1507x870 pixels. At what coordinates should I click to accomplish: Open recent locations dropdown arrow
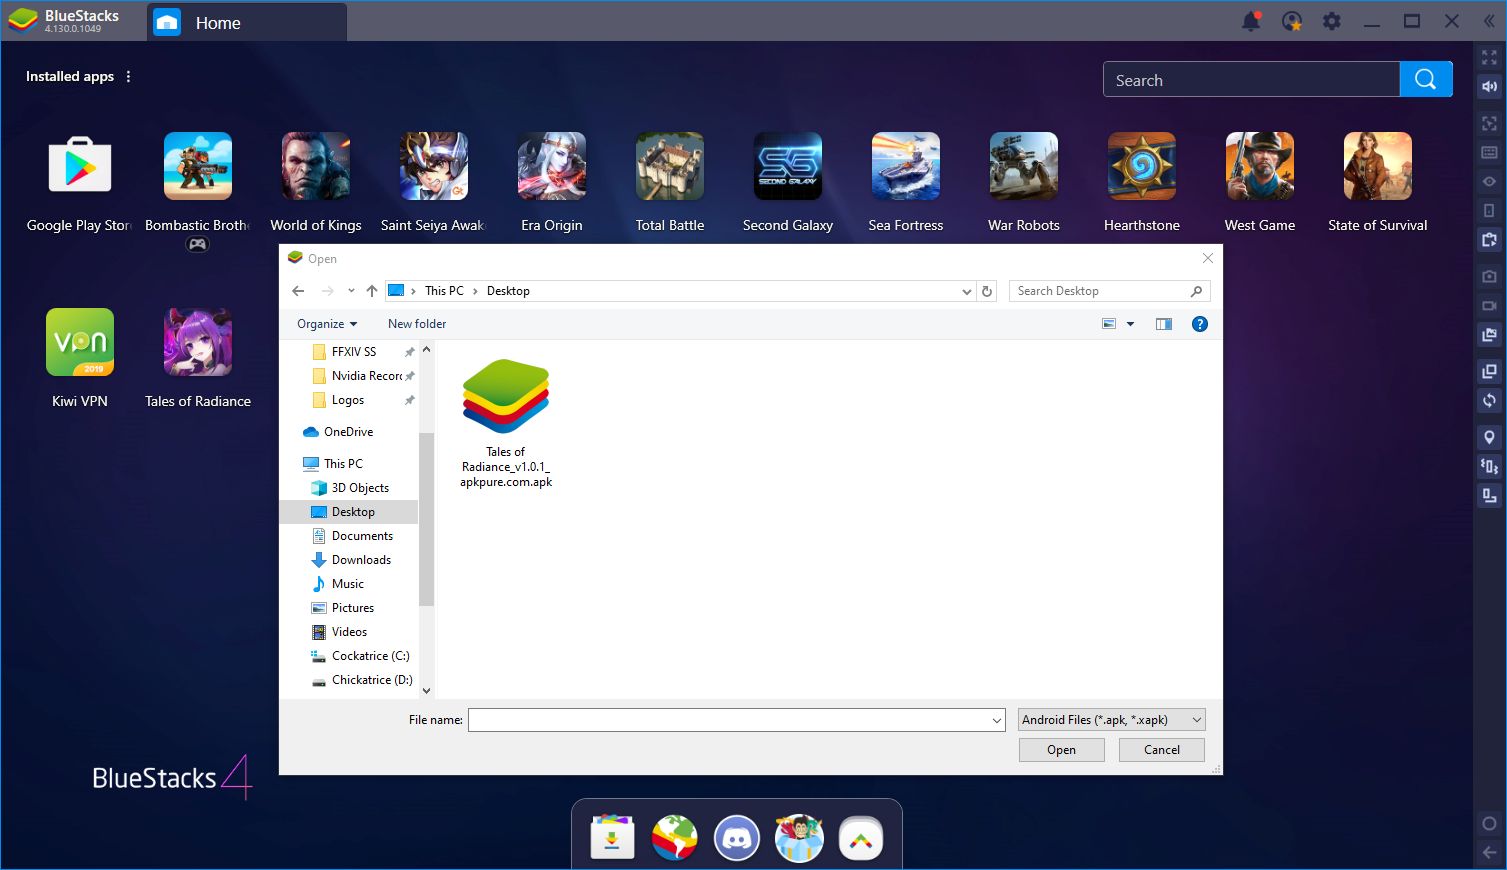[351, 291]
